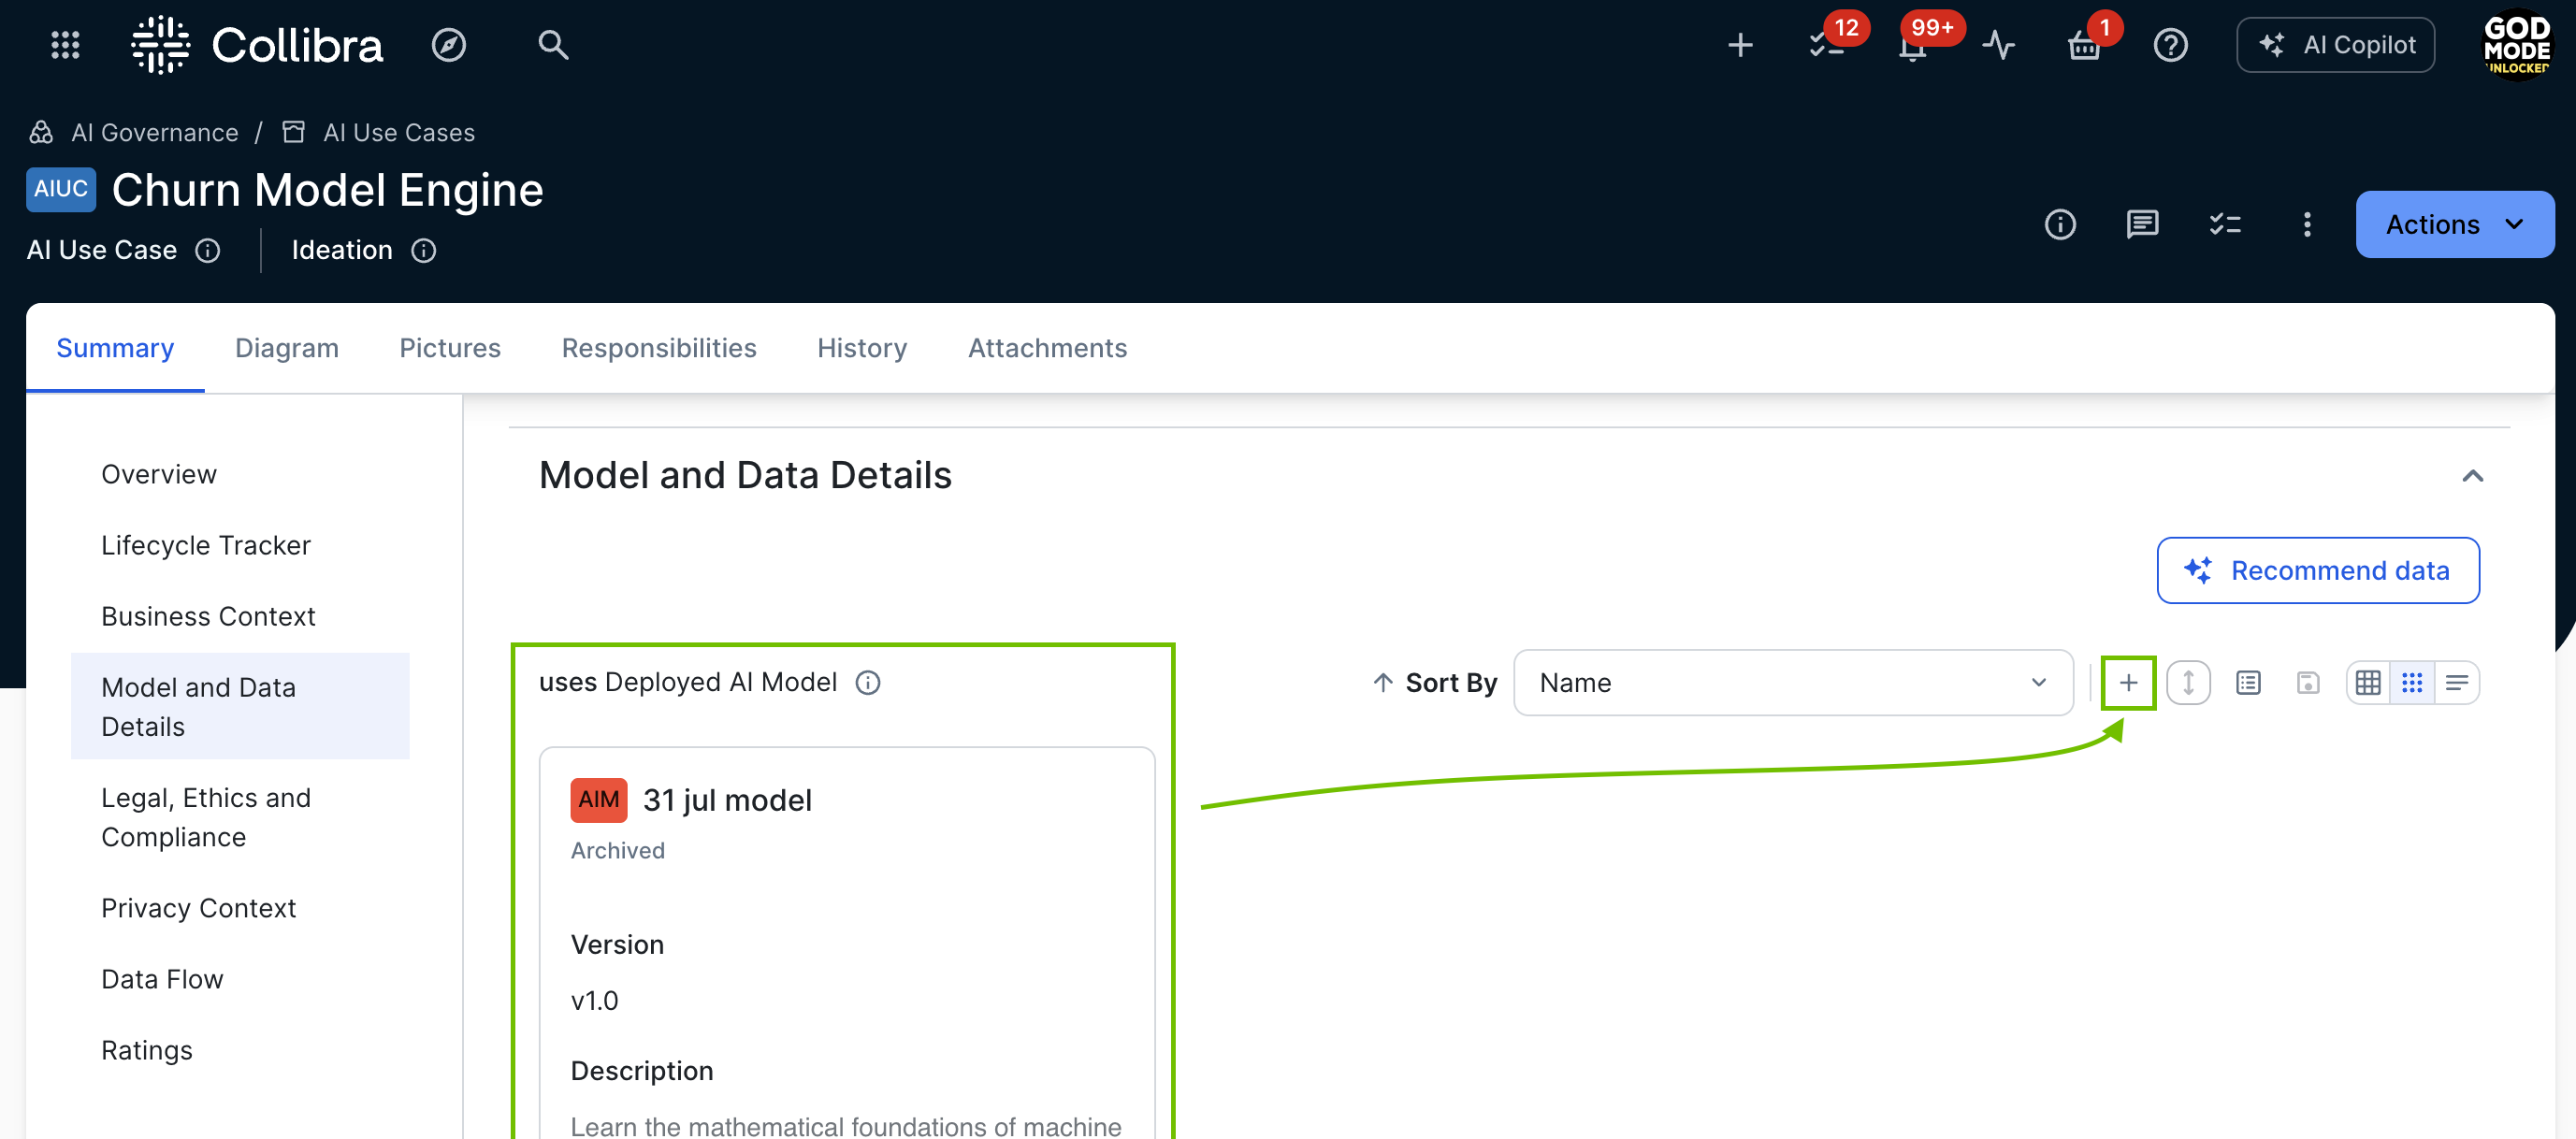Open comments panel icon

pyautogui.click(x=2142, y=224)
